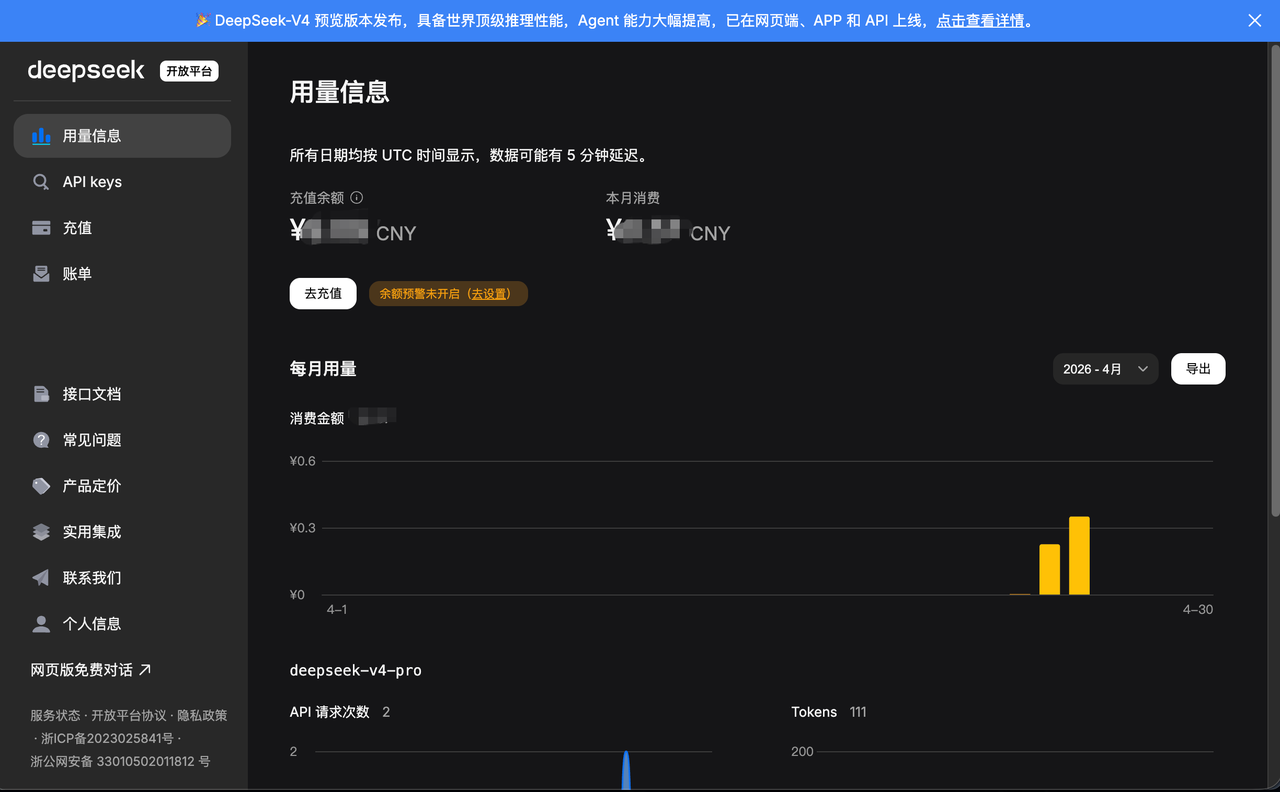Open 常见问题 in the sidebar
1280x792 pixels.
[x=122, y=440]
